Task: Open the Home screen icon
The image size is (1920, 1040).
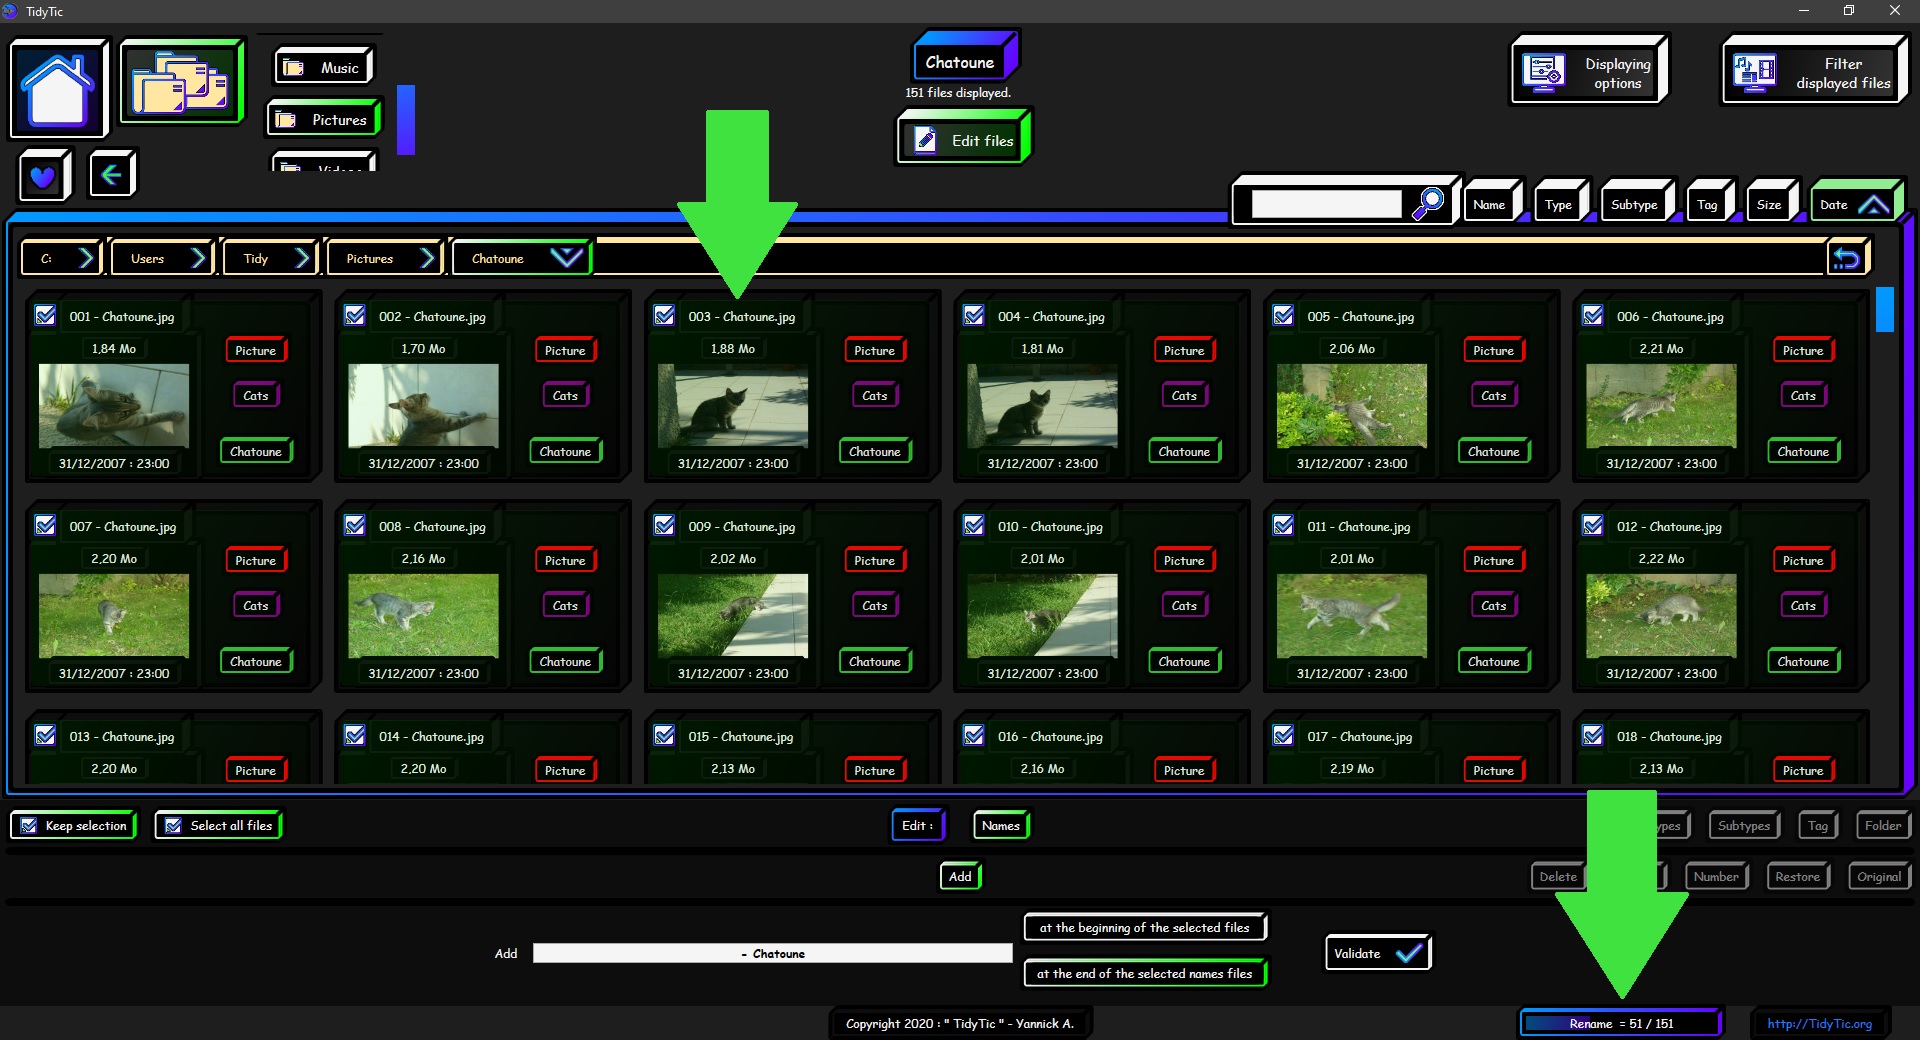Action: click(x=59, y=88)
